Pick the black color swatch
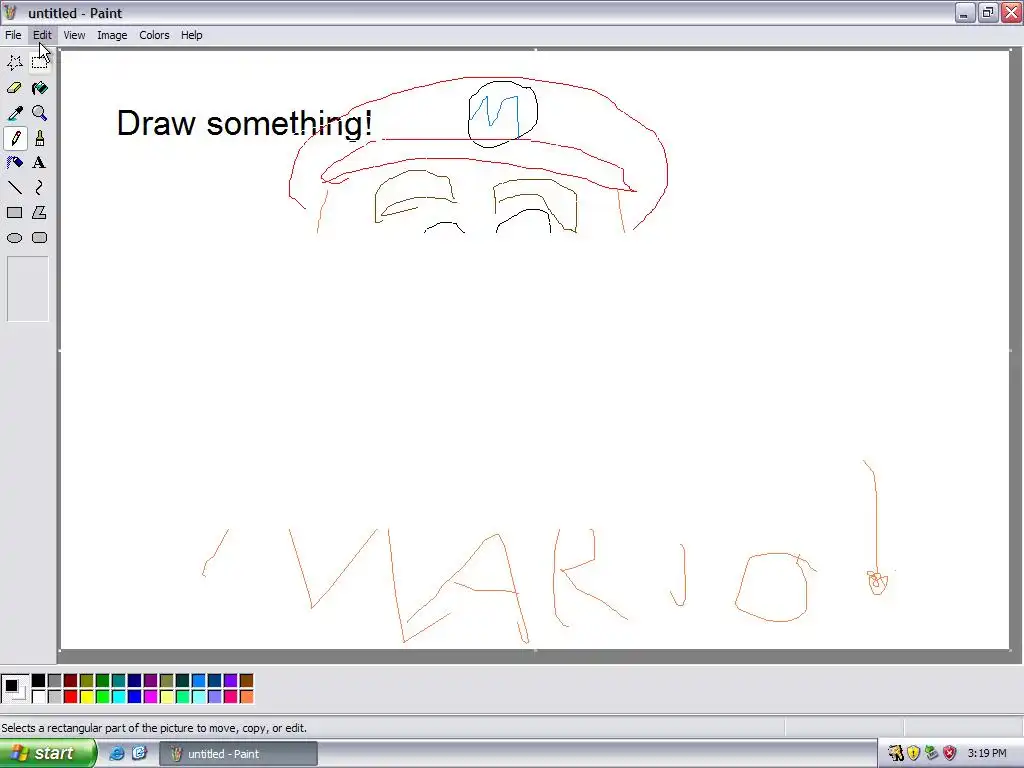 click(39, 681)
